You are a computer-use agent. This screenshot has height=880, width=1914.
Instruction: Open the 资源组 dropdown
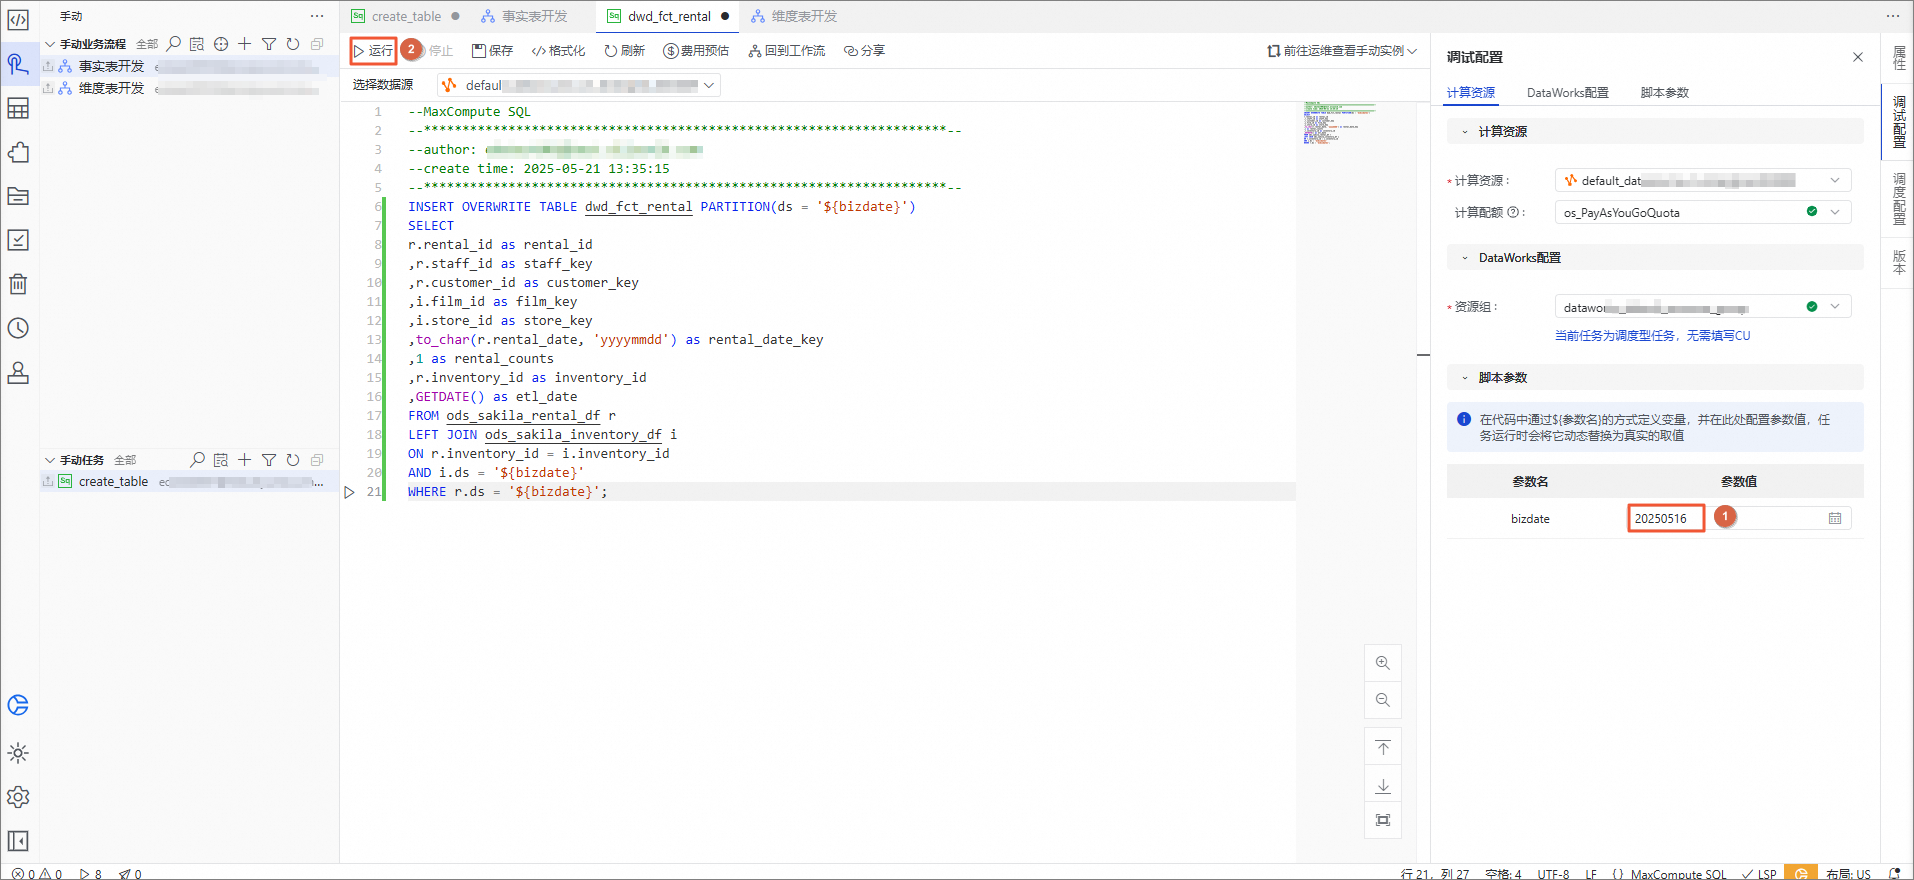[1703, 306]
